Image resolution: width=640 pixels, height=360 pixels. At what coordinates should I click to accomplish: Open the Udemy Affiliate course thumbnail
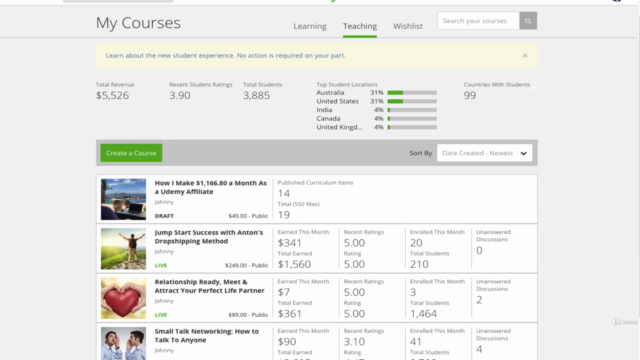pos(123,199)
